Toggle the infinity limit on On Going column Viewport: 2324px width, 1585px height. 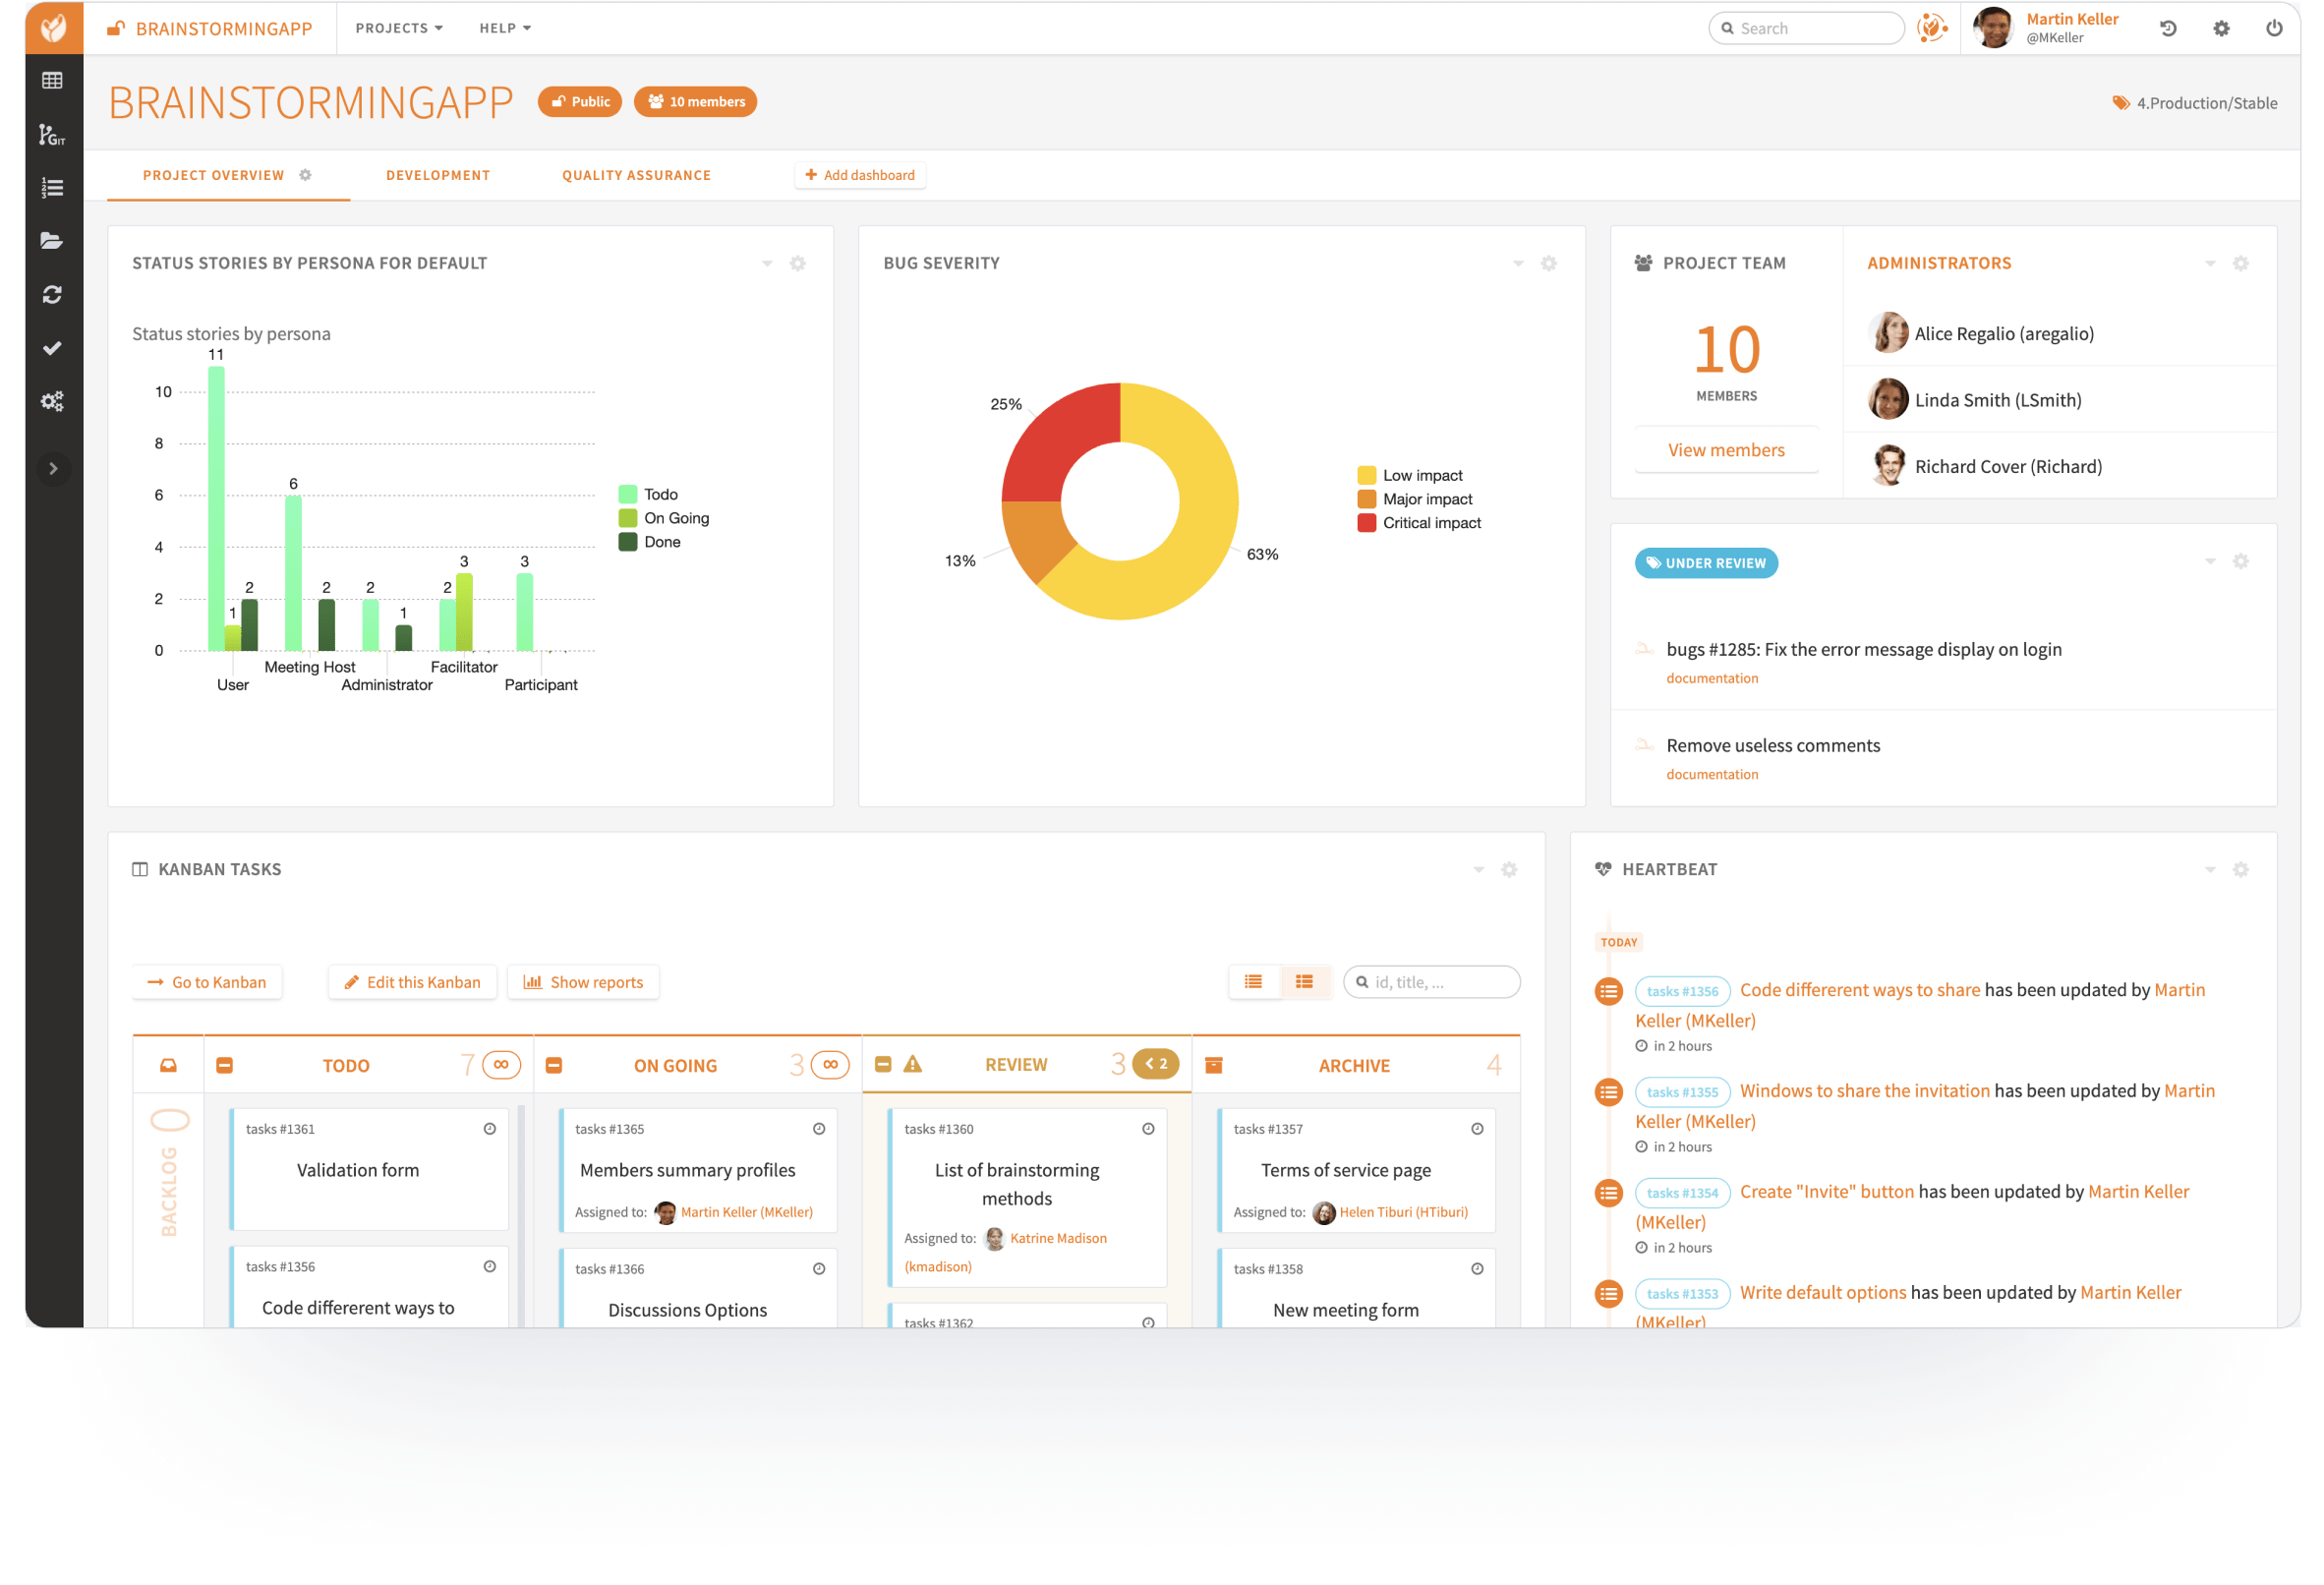(830, 1064)
